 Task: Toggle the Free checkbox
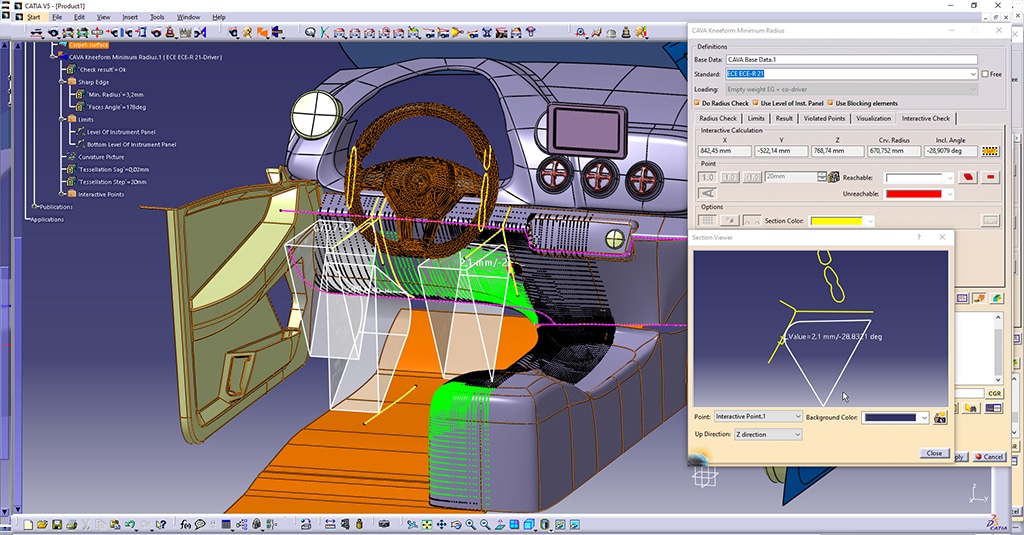985,74
